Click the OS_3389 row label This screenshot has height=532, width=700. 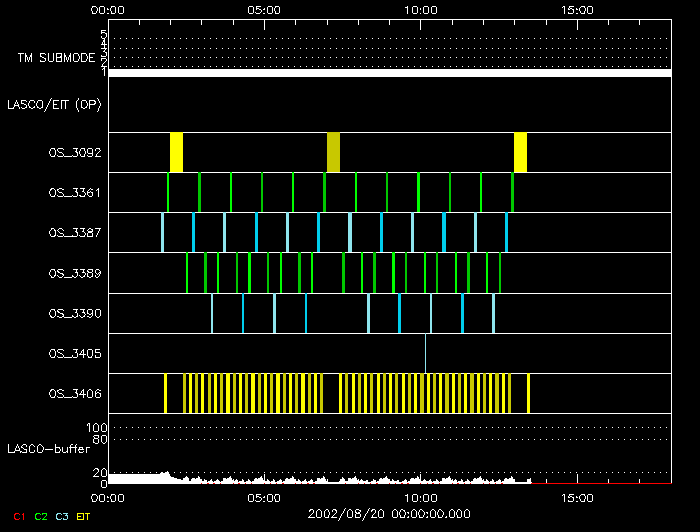coord(74,272)
